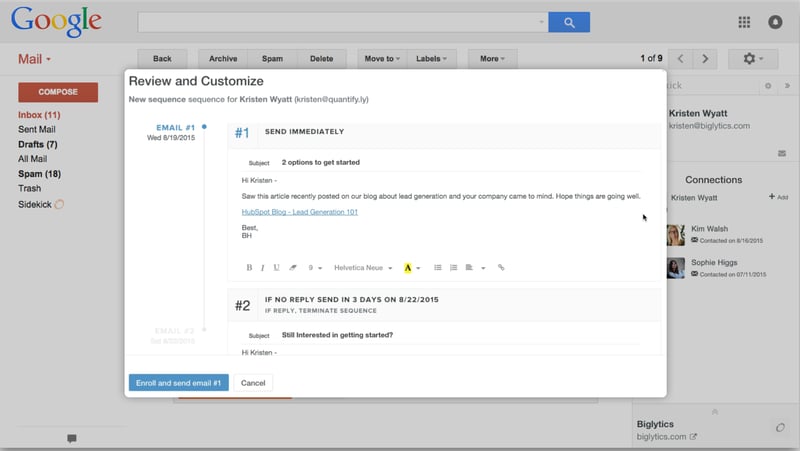800x451 pixels.
Task: Click the Sidekick panel gear icon
Action: click(x=768, y=86)
